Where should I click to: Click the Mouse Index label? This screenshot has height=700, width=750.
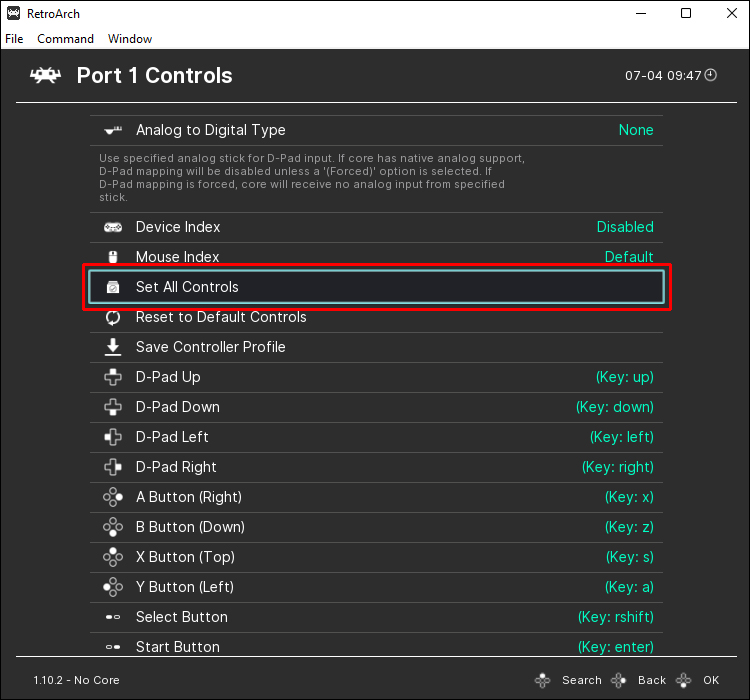tap(177, 257)
